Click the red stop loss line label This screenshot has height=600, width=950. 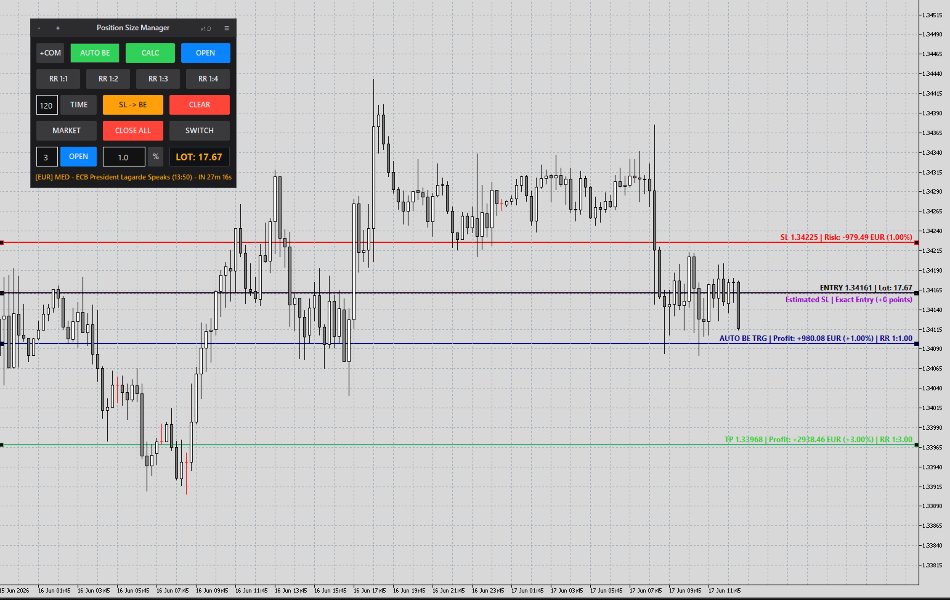pos(846,238)
